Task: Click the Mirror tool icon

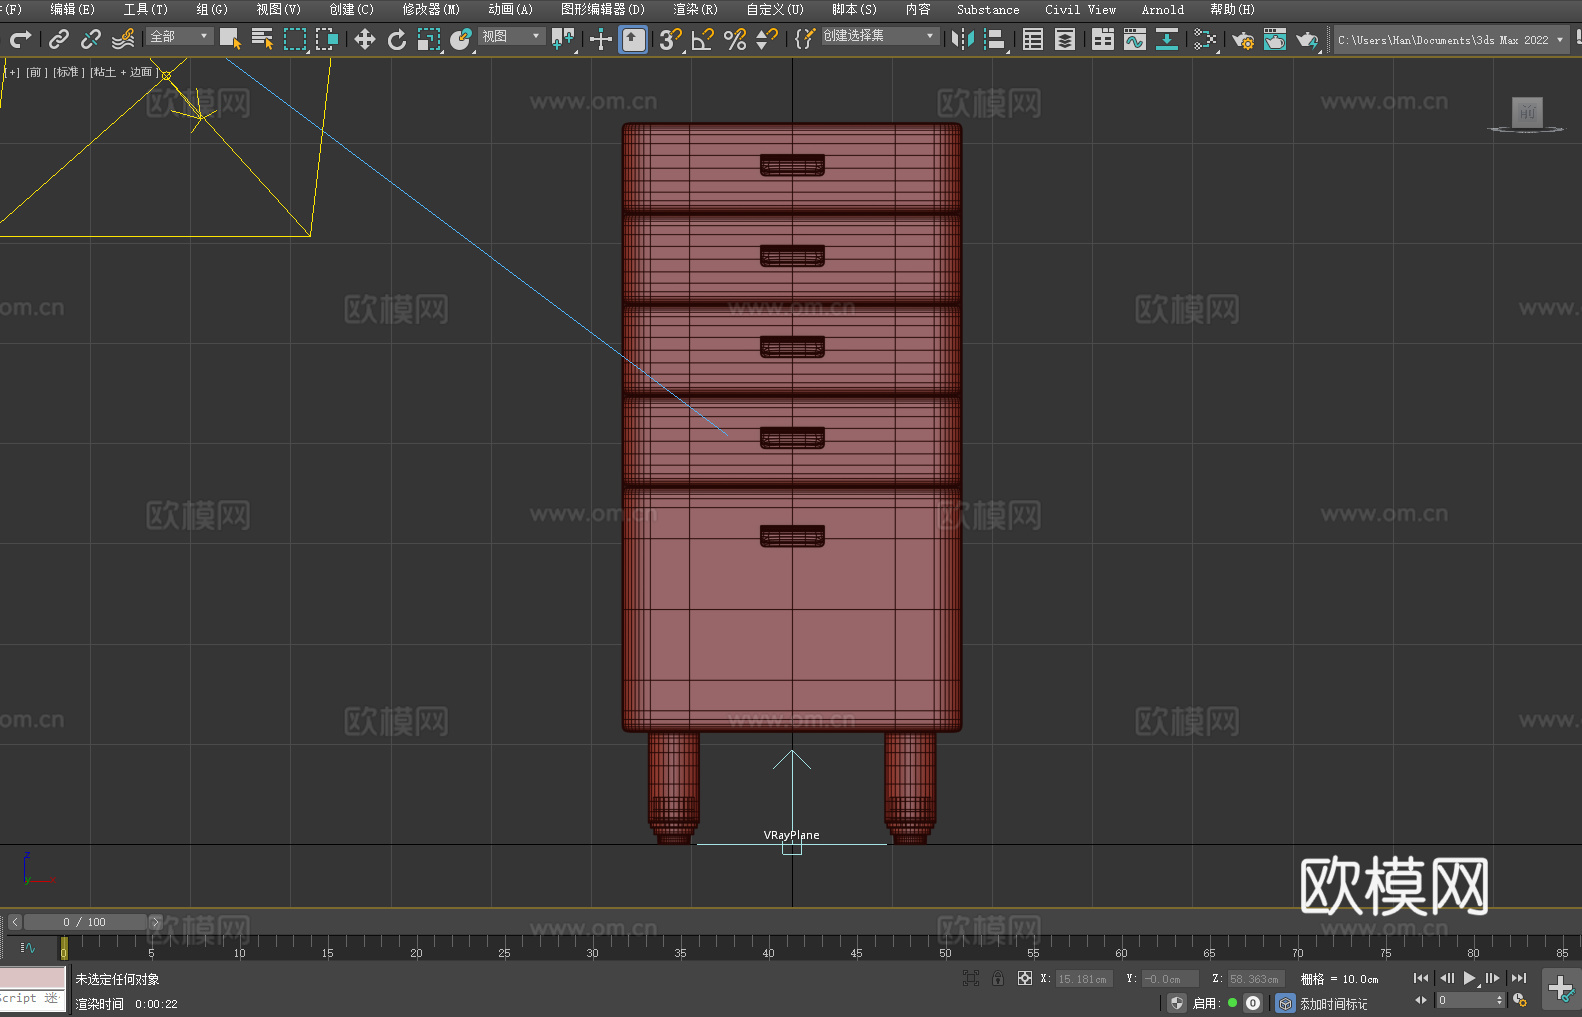Action: point(963,39)
